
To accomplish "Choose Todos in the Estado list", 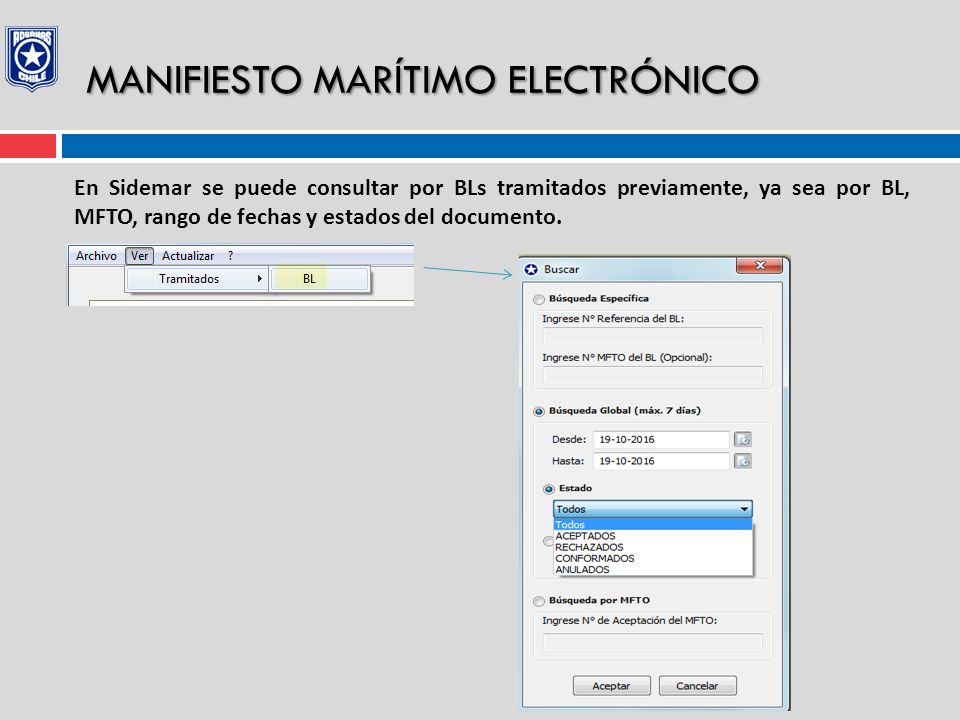I will (653, 525).
